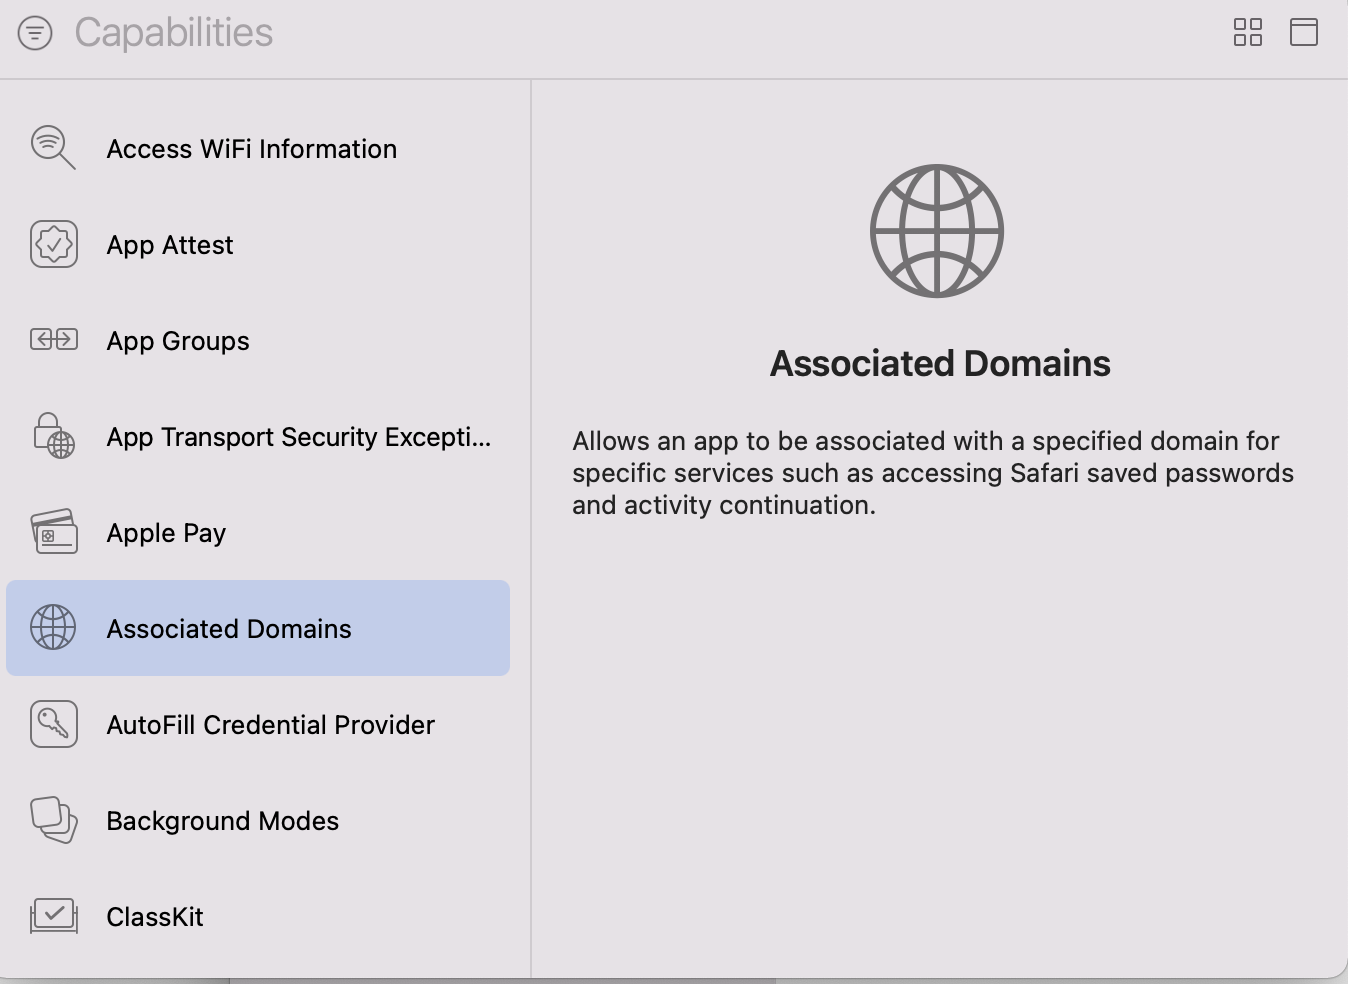This screenshot has height=984, width=1348.
Task: Choose App Groups capability
Action: [258, 340]
